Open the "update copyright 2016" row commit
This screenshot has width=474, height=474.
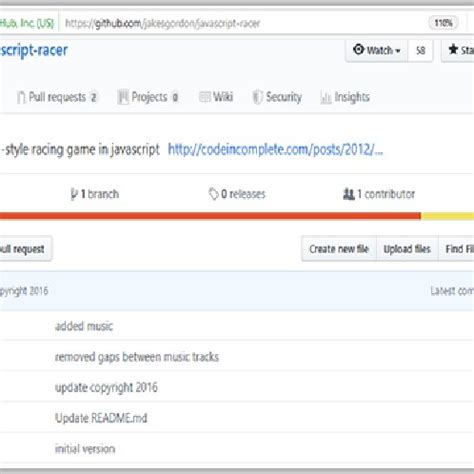coord(106,387)
